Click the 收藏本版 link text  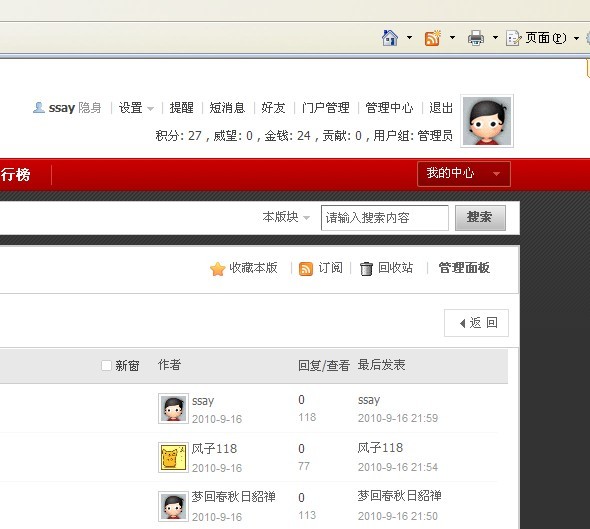pos(253,268)
